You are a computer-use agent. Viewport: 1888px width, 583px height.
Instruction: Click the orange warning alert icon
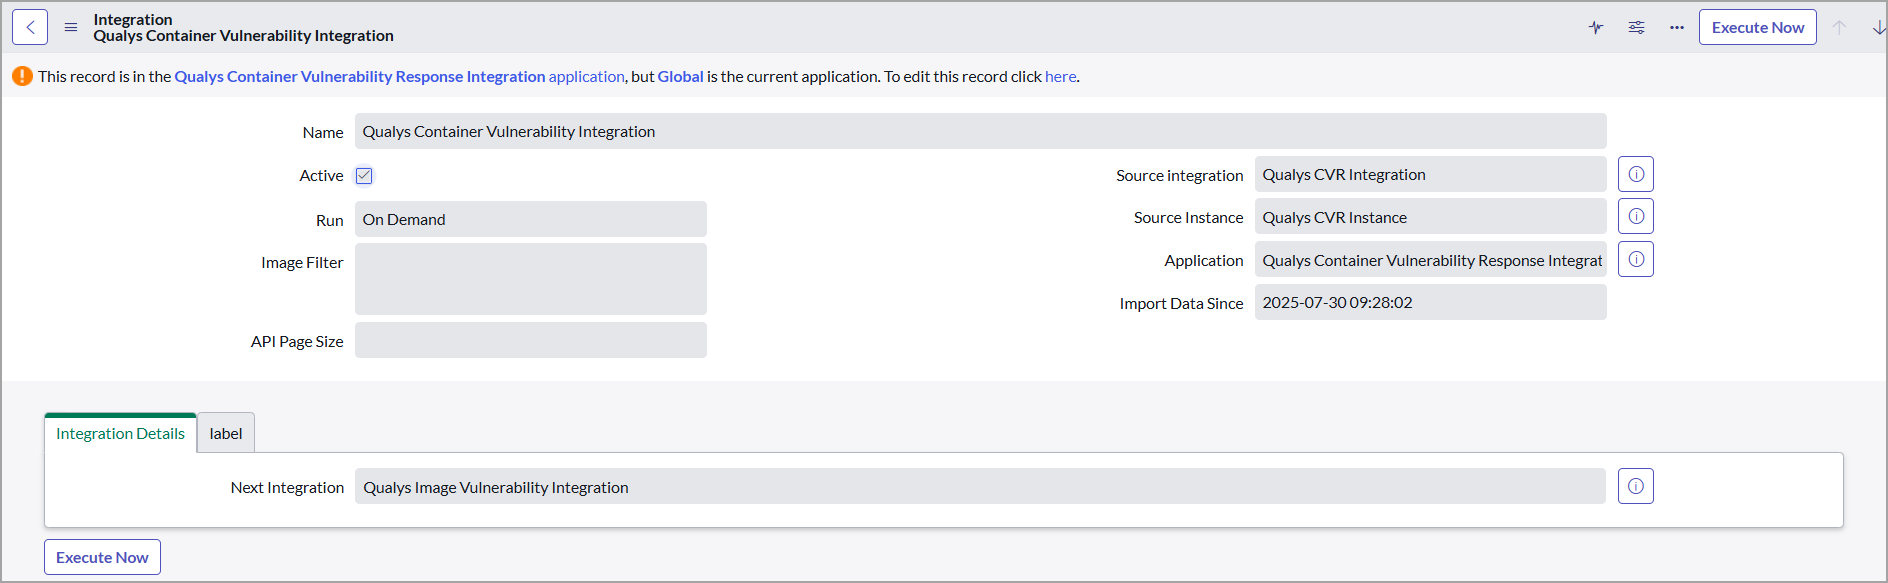coord(22,76)
